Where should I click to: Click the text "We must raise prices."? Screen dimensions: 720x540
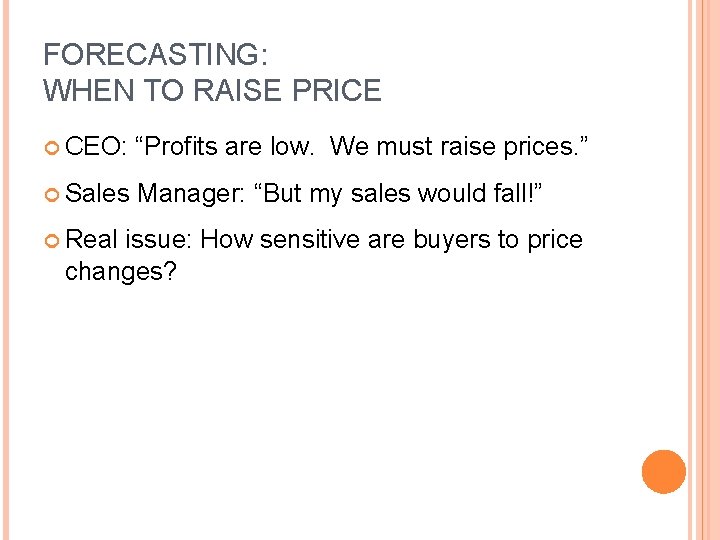tap(460, 148)
